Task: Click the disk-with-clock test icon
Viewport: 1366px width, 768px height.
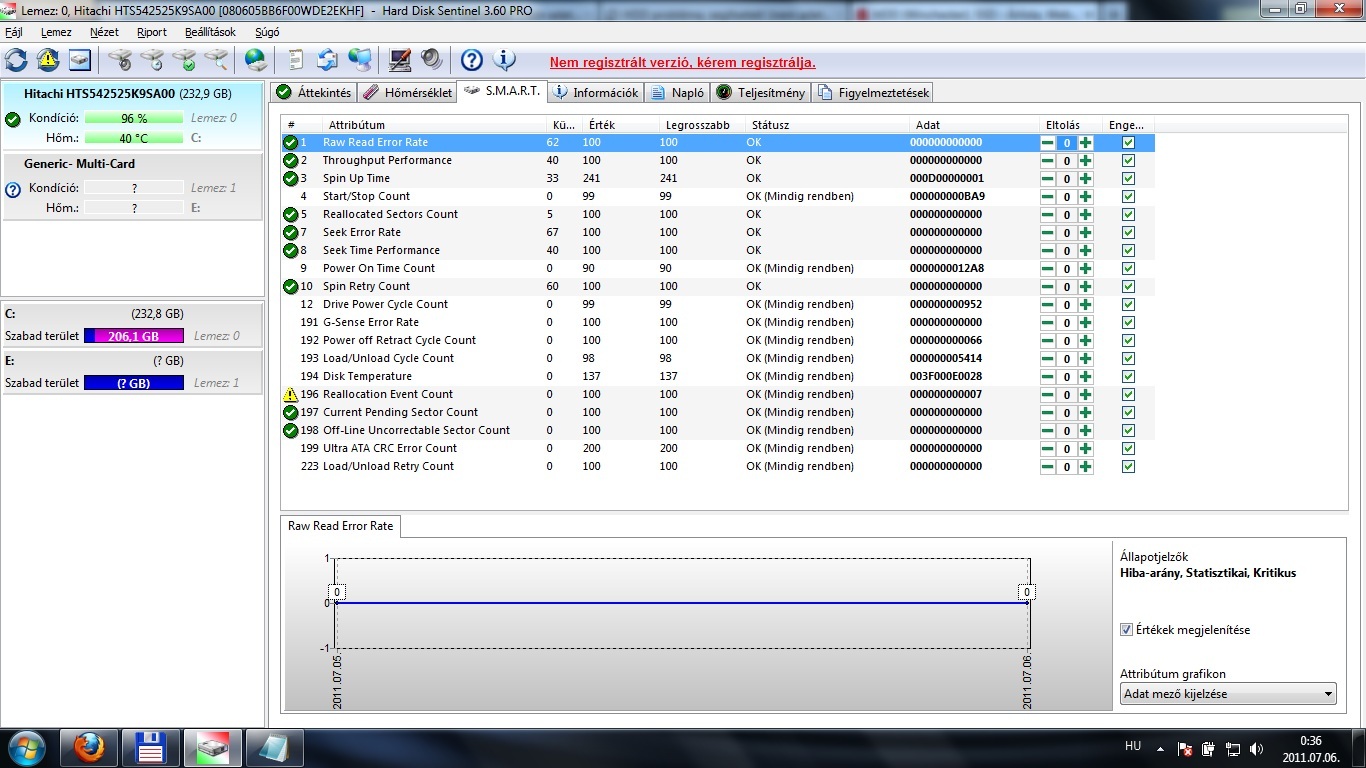Action: (x=153, y=60)
